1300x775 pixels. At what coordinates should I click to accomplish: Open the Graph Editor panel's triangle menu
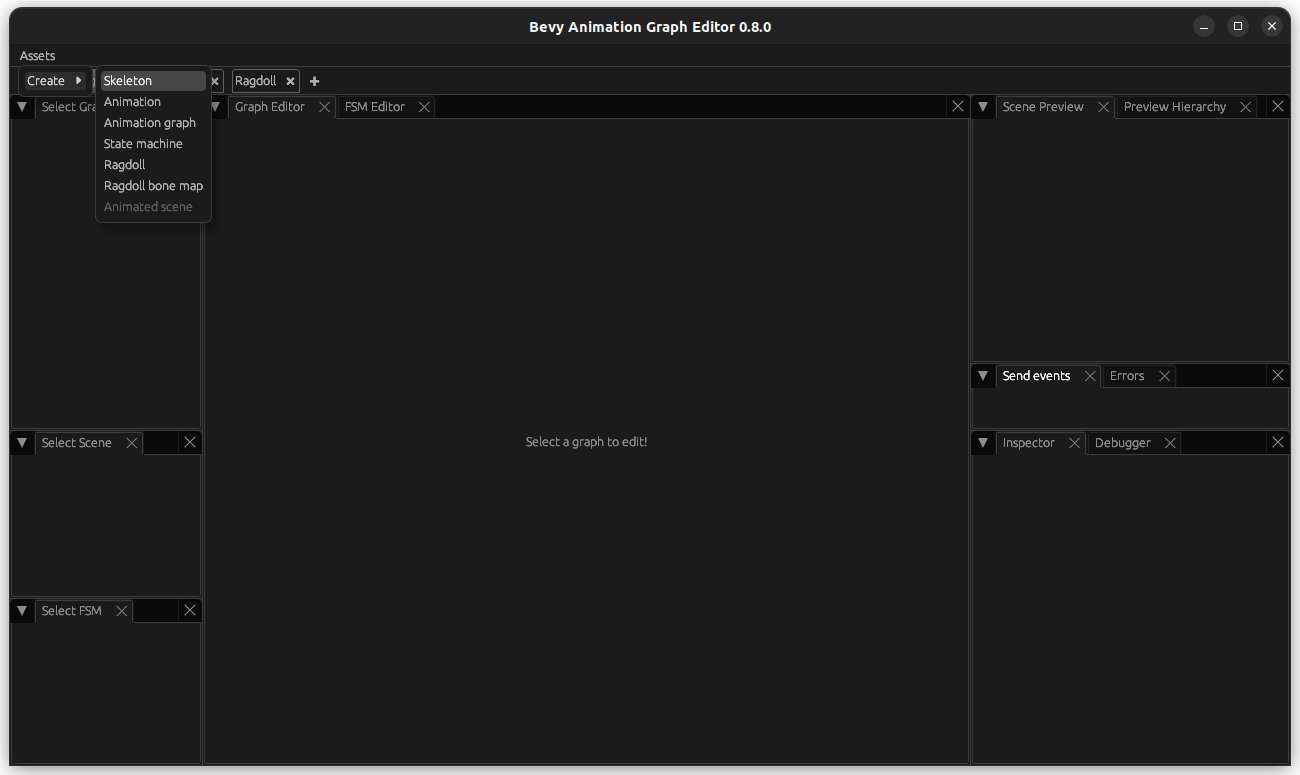[215, 106]
